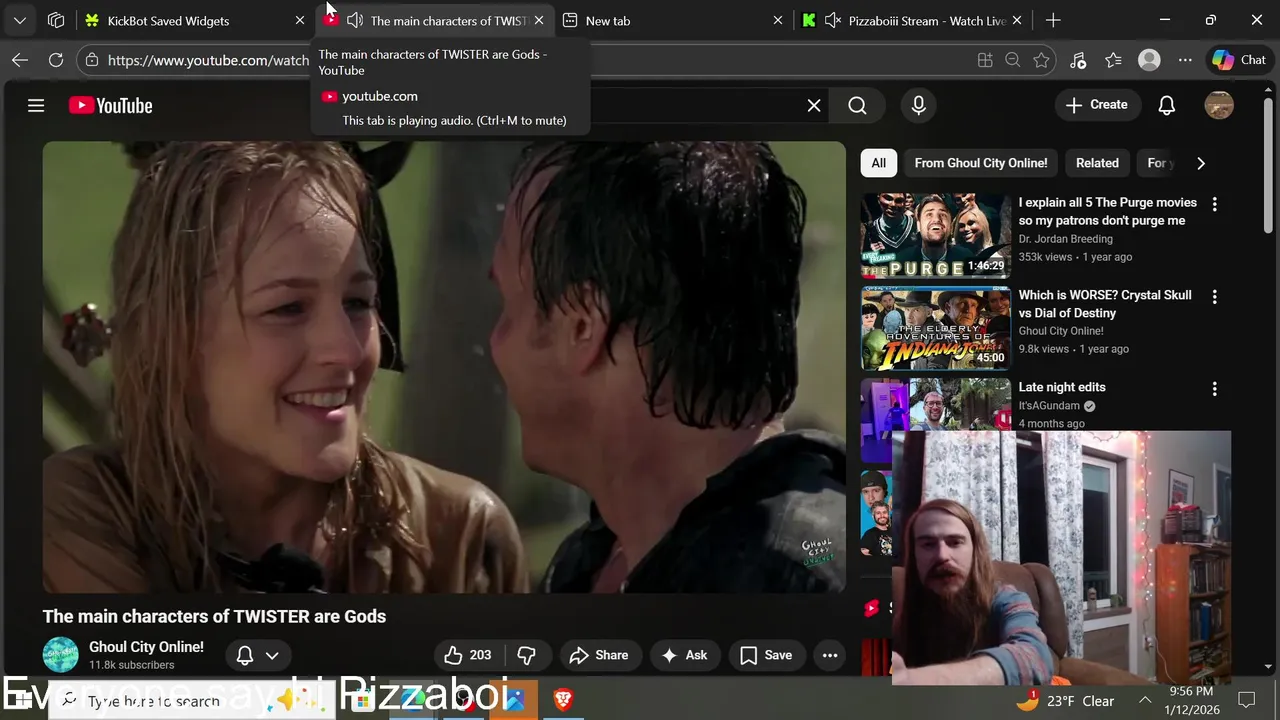Open the app available install icon
This screenshot has height=720, width=1280.
tap(985, 60)
